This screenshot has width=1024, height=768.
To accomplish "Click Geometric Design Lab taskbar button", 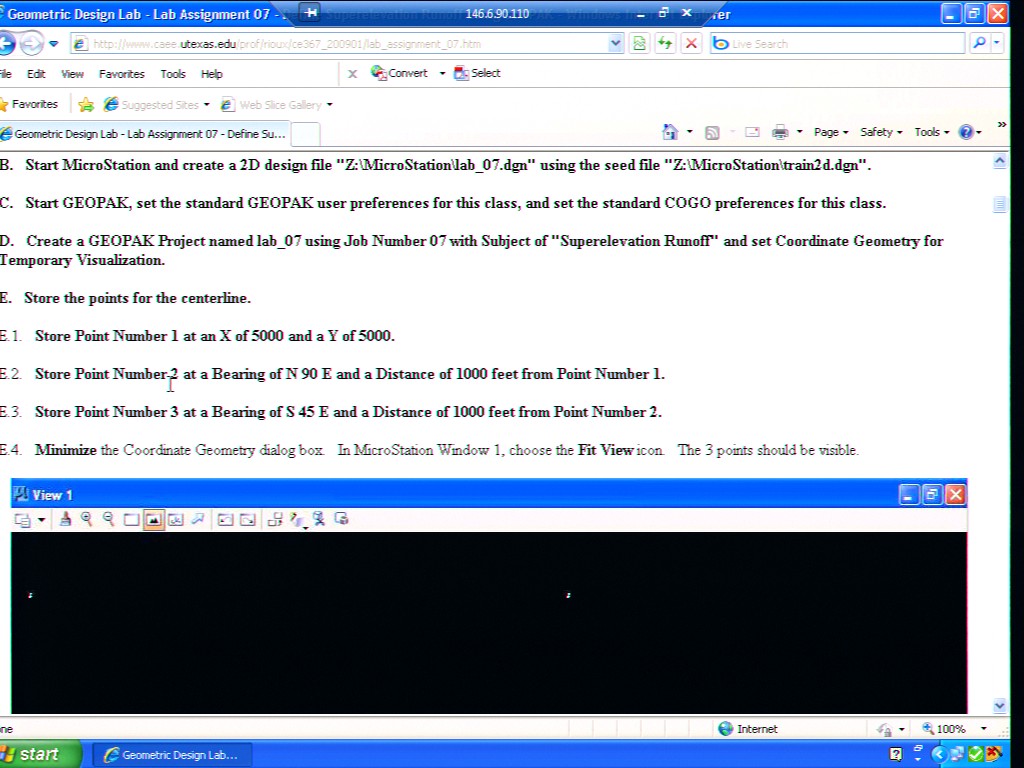I will [x=172, y=755].
